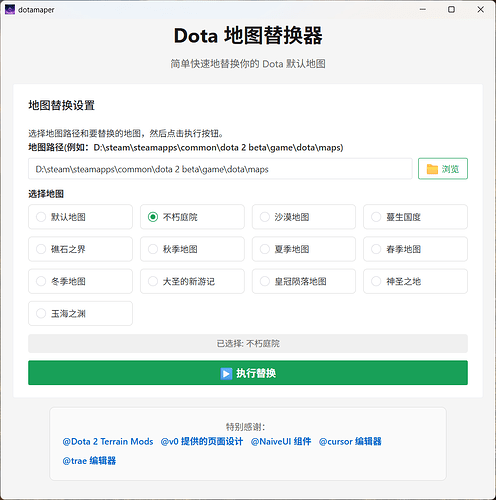
Task: Open the @trae 编辑器 link
Action: click(x=89, y=461)
